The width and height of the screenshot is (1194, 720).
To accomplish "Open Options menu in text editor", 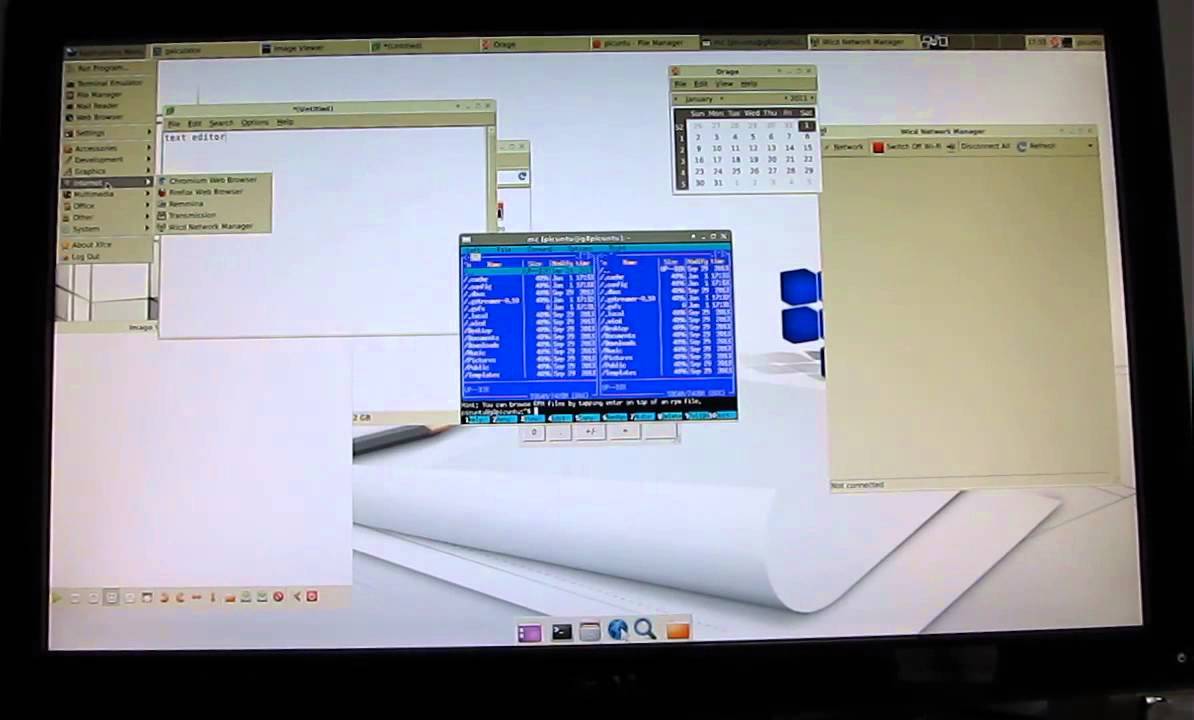I will point(255,123).
